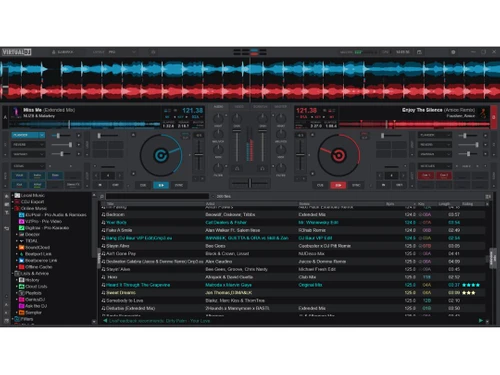The height and width of the screenshot is (375, 500).
Task: Click the Filters folder icon in the tree
Action: click(x=17, y=319)
